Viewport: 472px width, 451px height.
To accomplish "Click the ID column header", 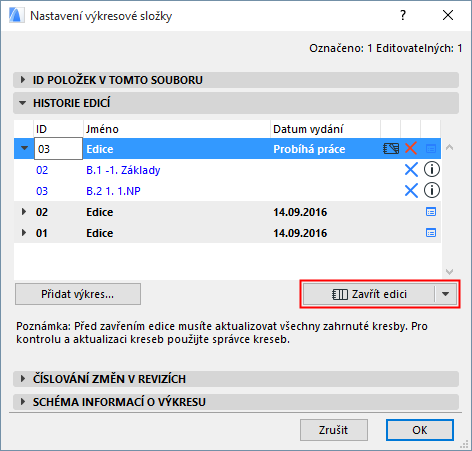I will point(58,129).
